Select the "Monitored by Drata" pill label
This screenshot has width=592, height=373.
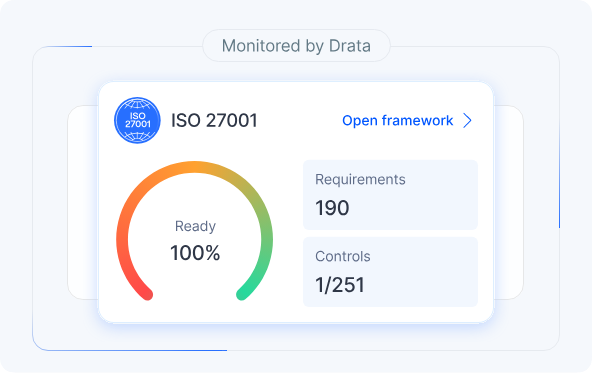[x=296, y=46]
